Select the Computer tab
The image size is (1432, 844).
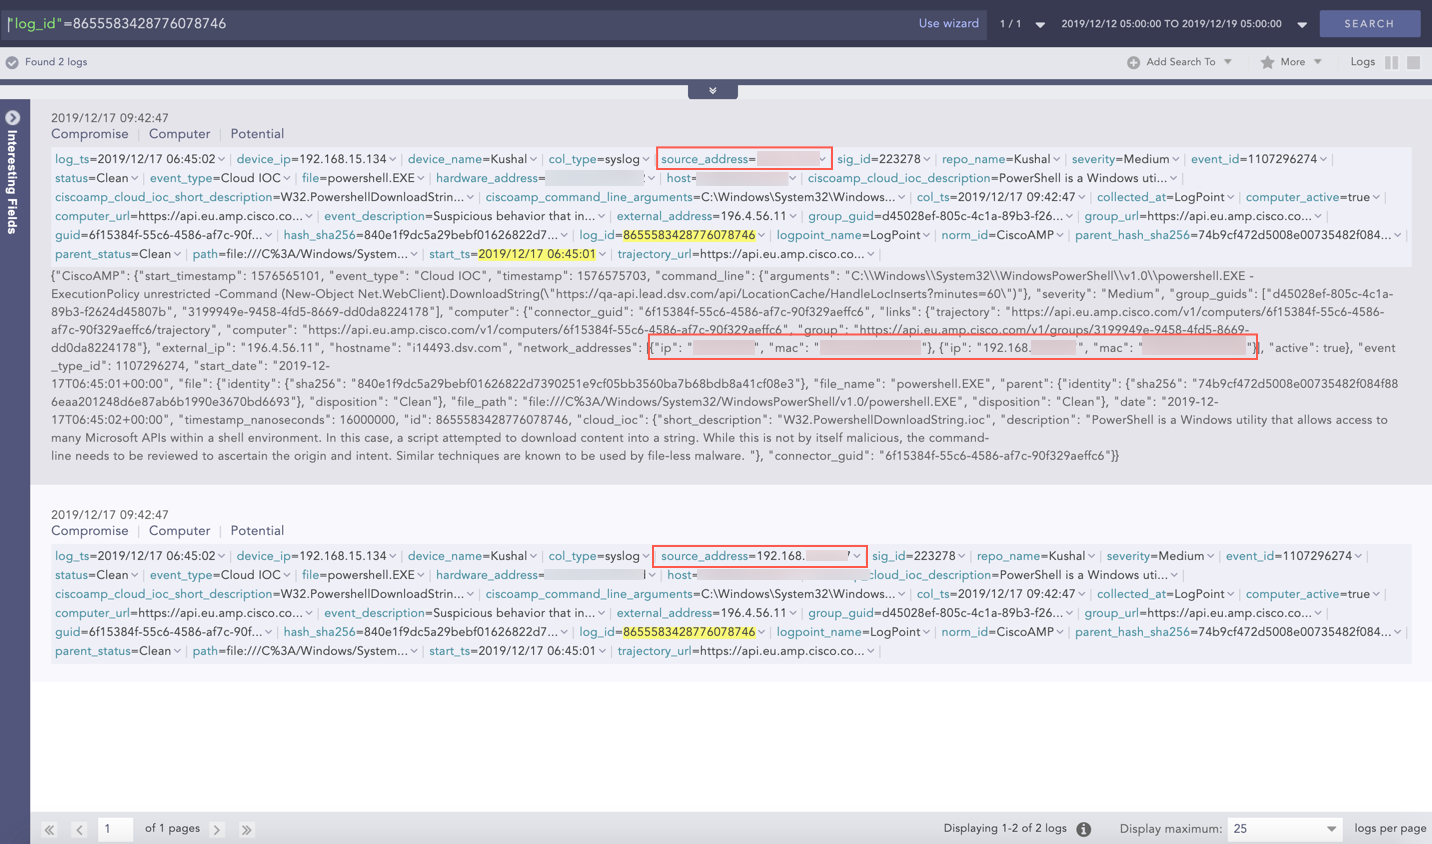click(179, 133)
